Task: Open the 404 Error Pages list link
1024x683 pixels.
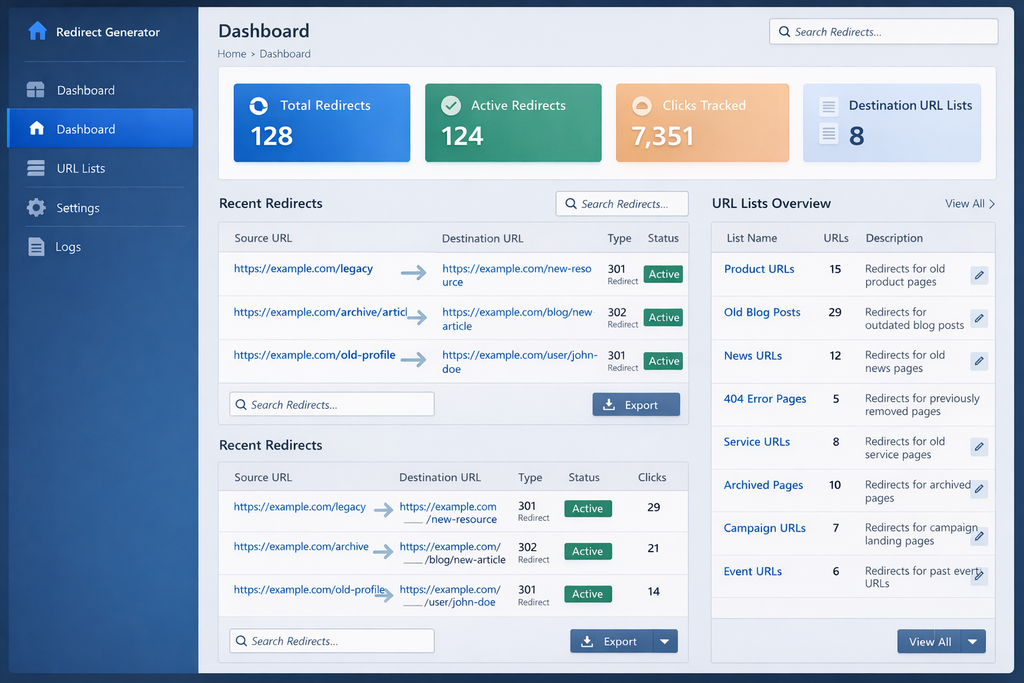Action: 764,399
